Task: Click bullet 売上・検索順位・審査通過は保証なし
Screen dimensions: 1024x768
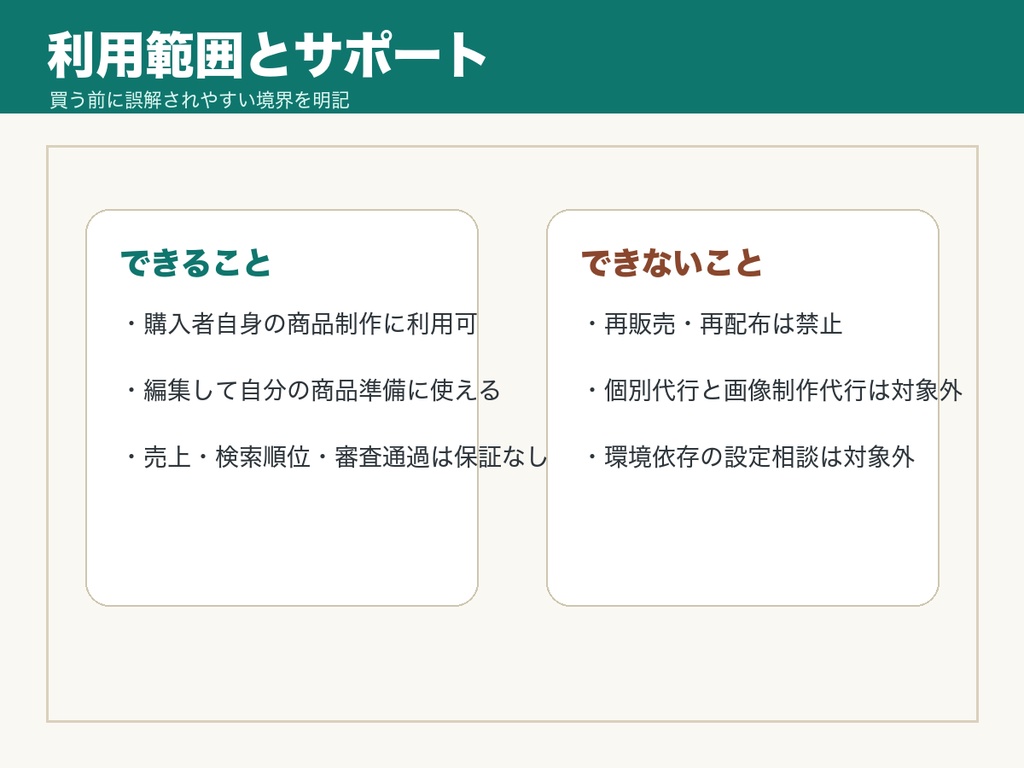Action: [336, 457]
